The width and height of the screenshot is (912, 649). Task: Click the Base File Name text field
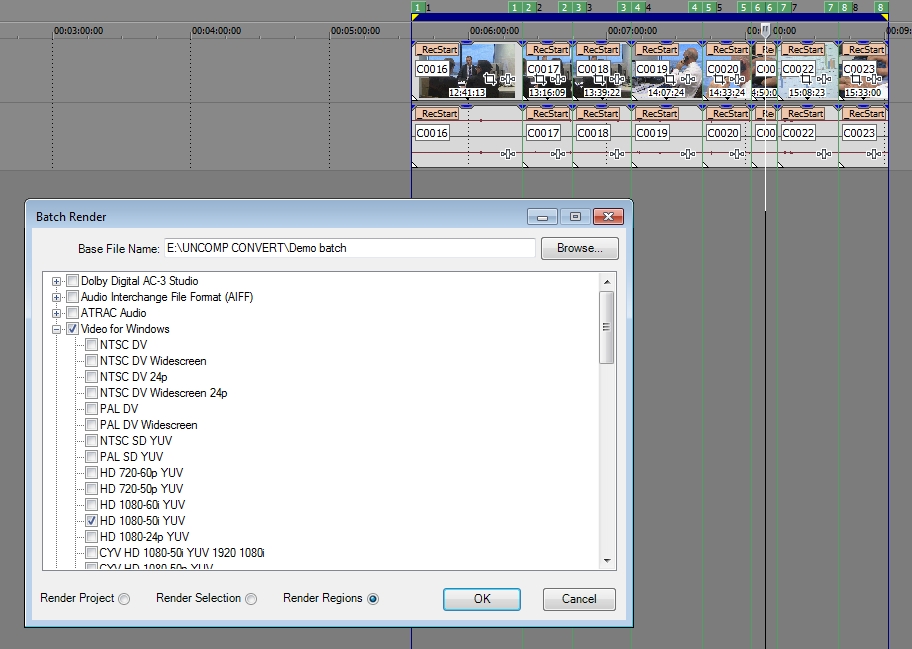click(x=349, y=248)
